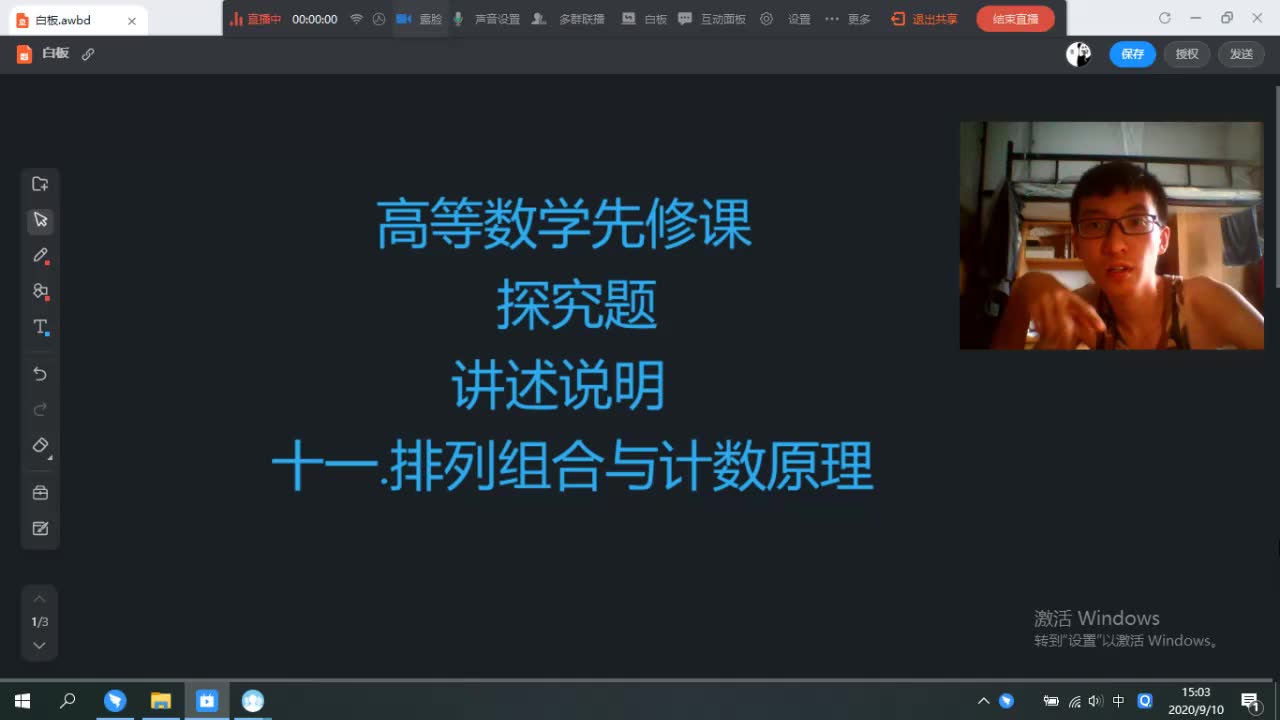Open the shapes tool

coord(40,291)
